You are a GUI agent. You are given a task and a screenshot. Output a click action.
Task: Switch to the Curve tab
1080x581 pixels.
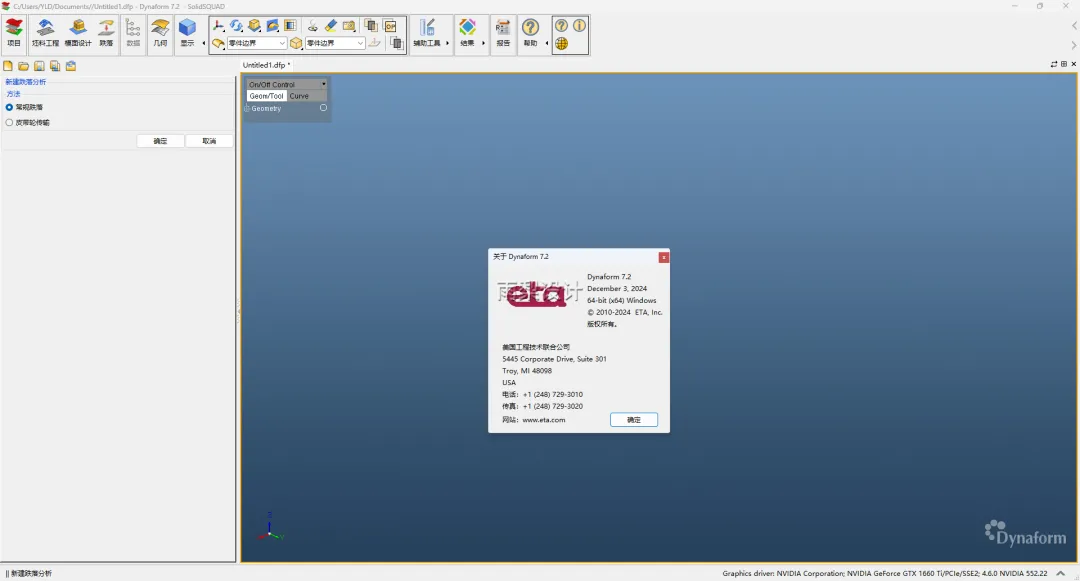(299, 96)
